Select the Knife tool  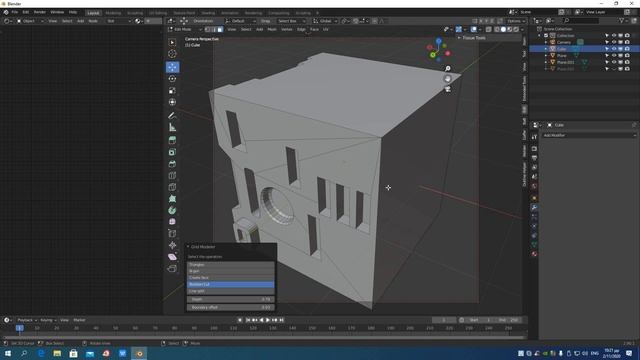coord(172,187)
